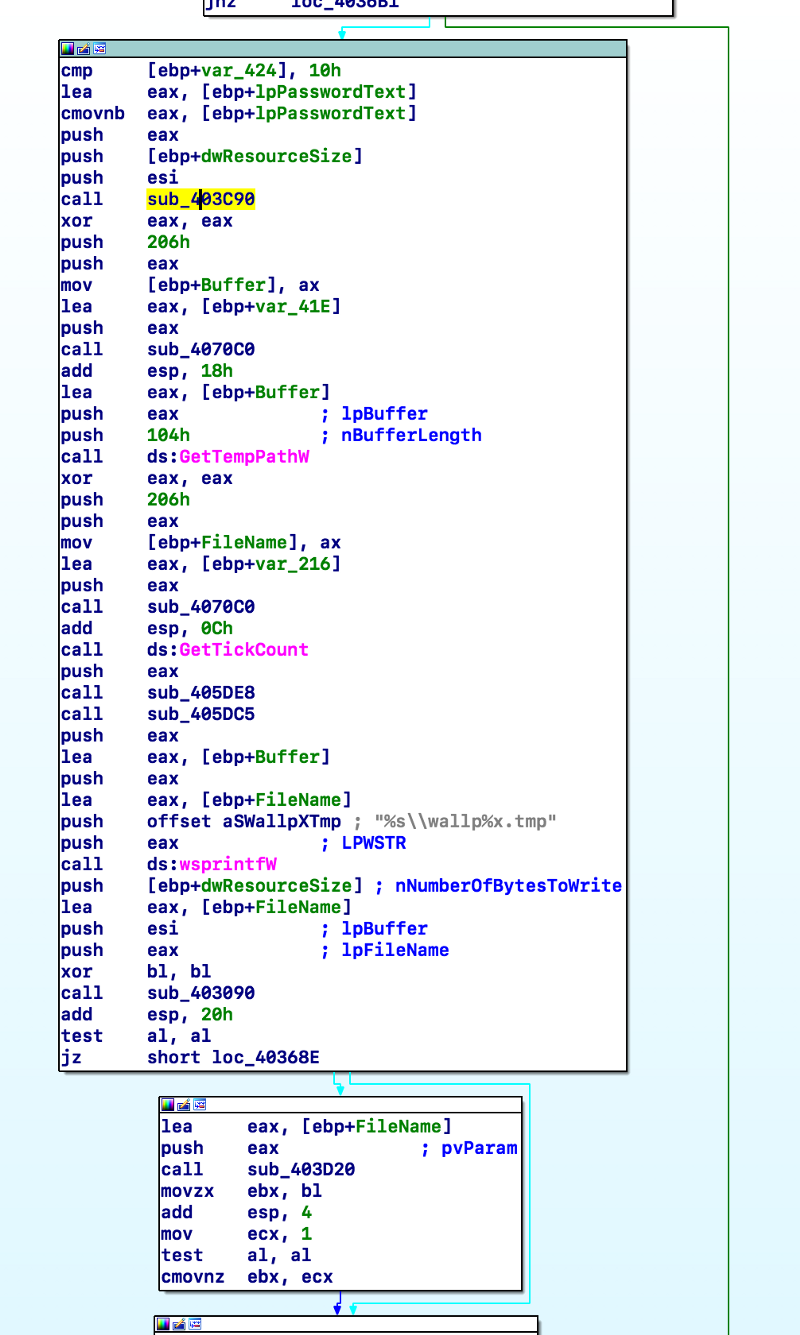Click edit-label pencil icon on the sub_403D20 block
This screenshot has width=800, height=1335.
coord(183,1104)
